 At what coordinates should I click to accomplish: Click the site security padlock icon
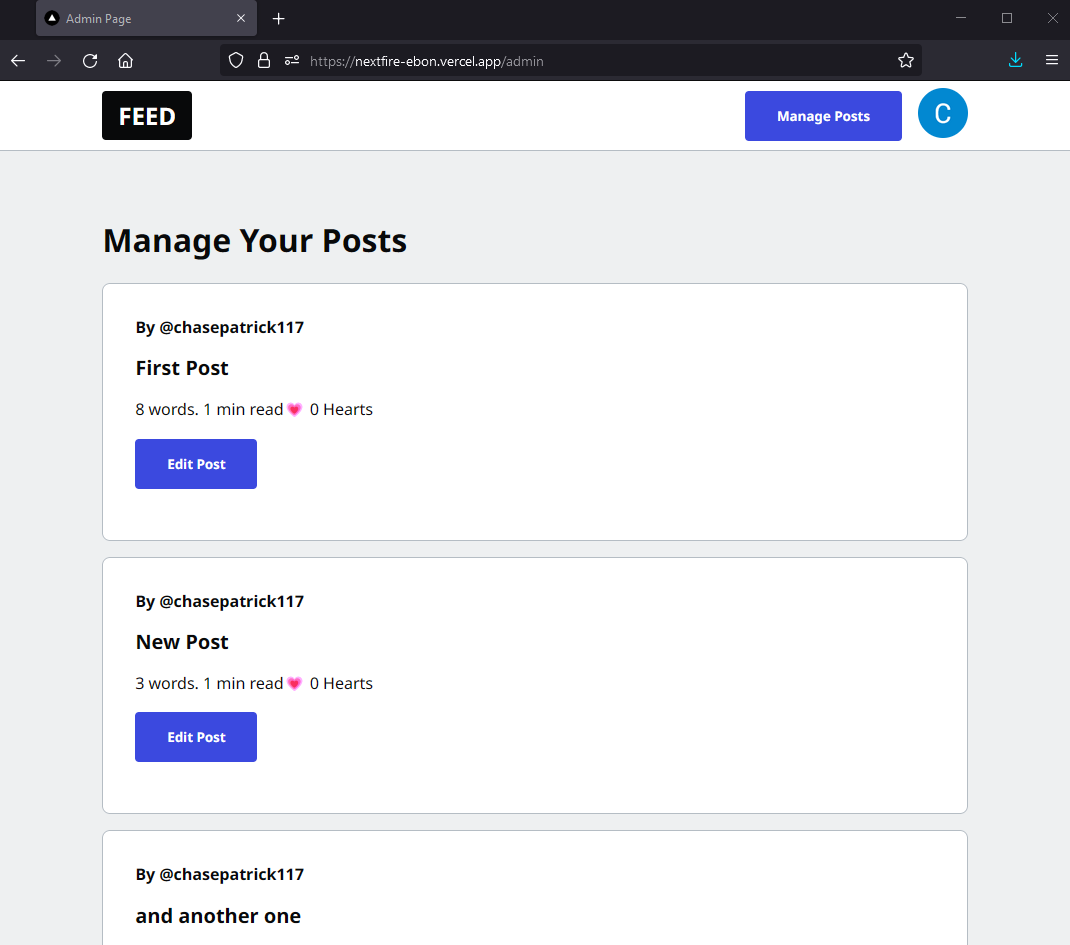[x=264, y=60]
